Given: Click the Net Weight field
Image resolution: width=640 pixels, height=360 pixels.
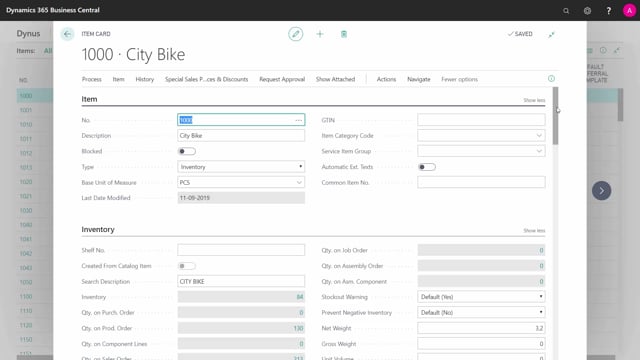Looking at the screenshot, I should pos(481,328).
